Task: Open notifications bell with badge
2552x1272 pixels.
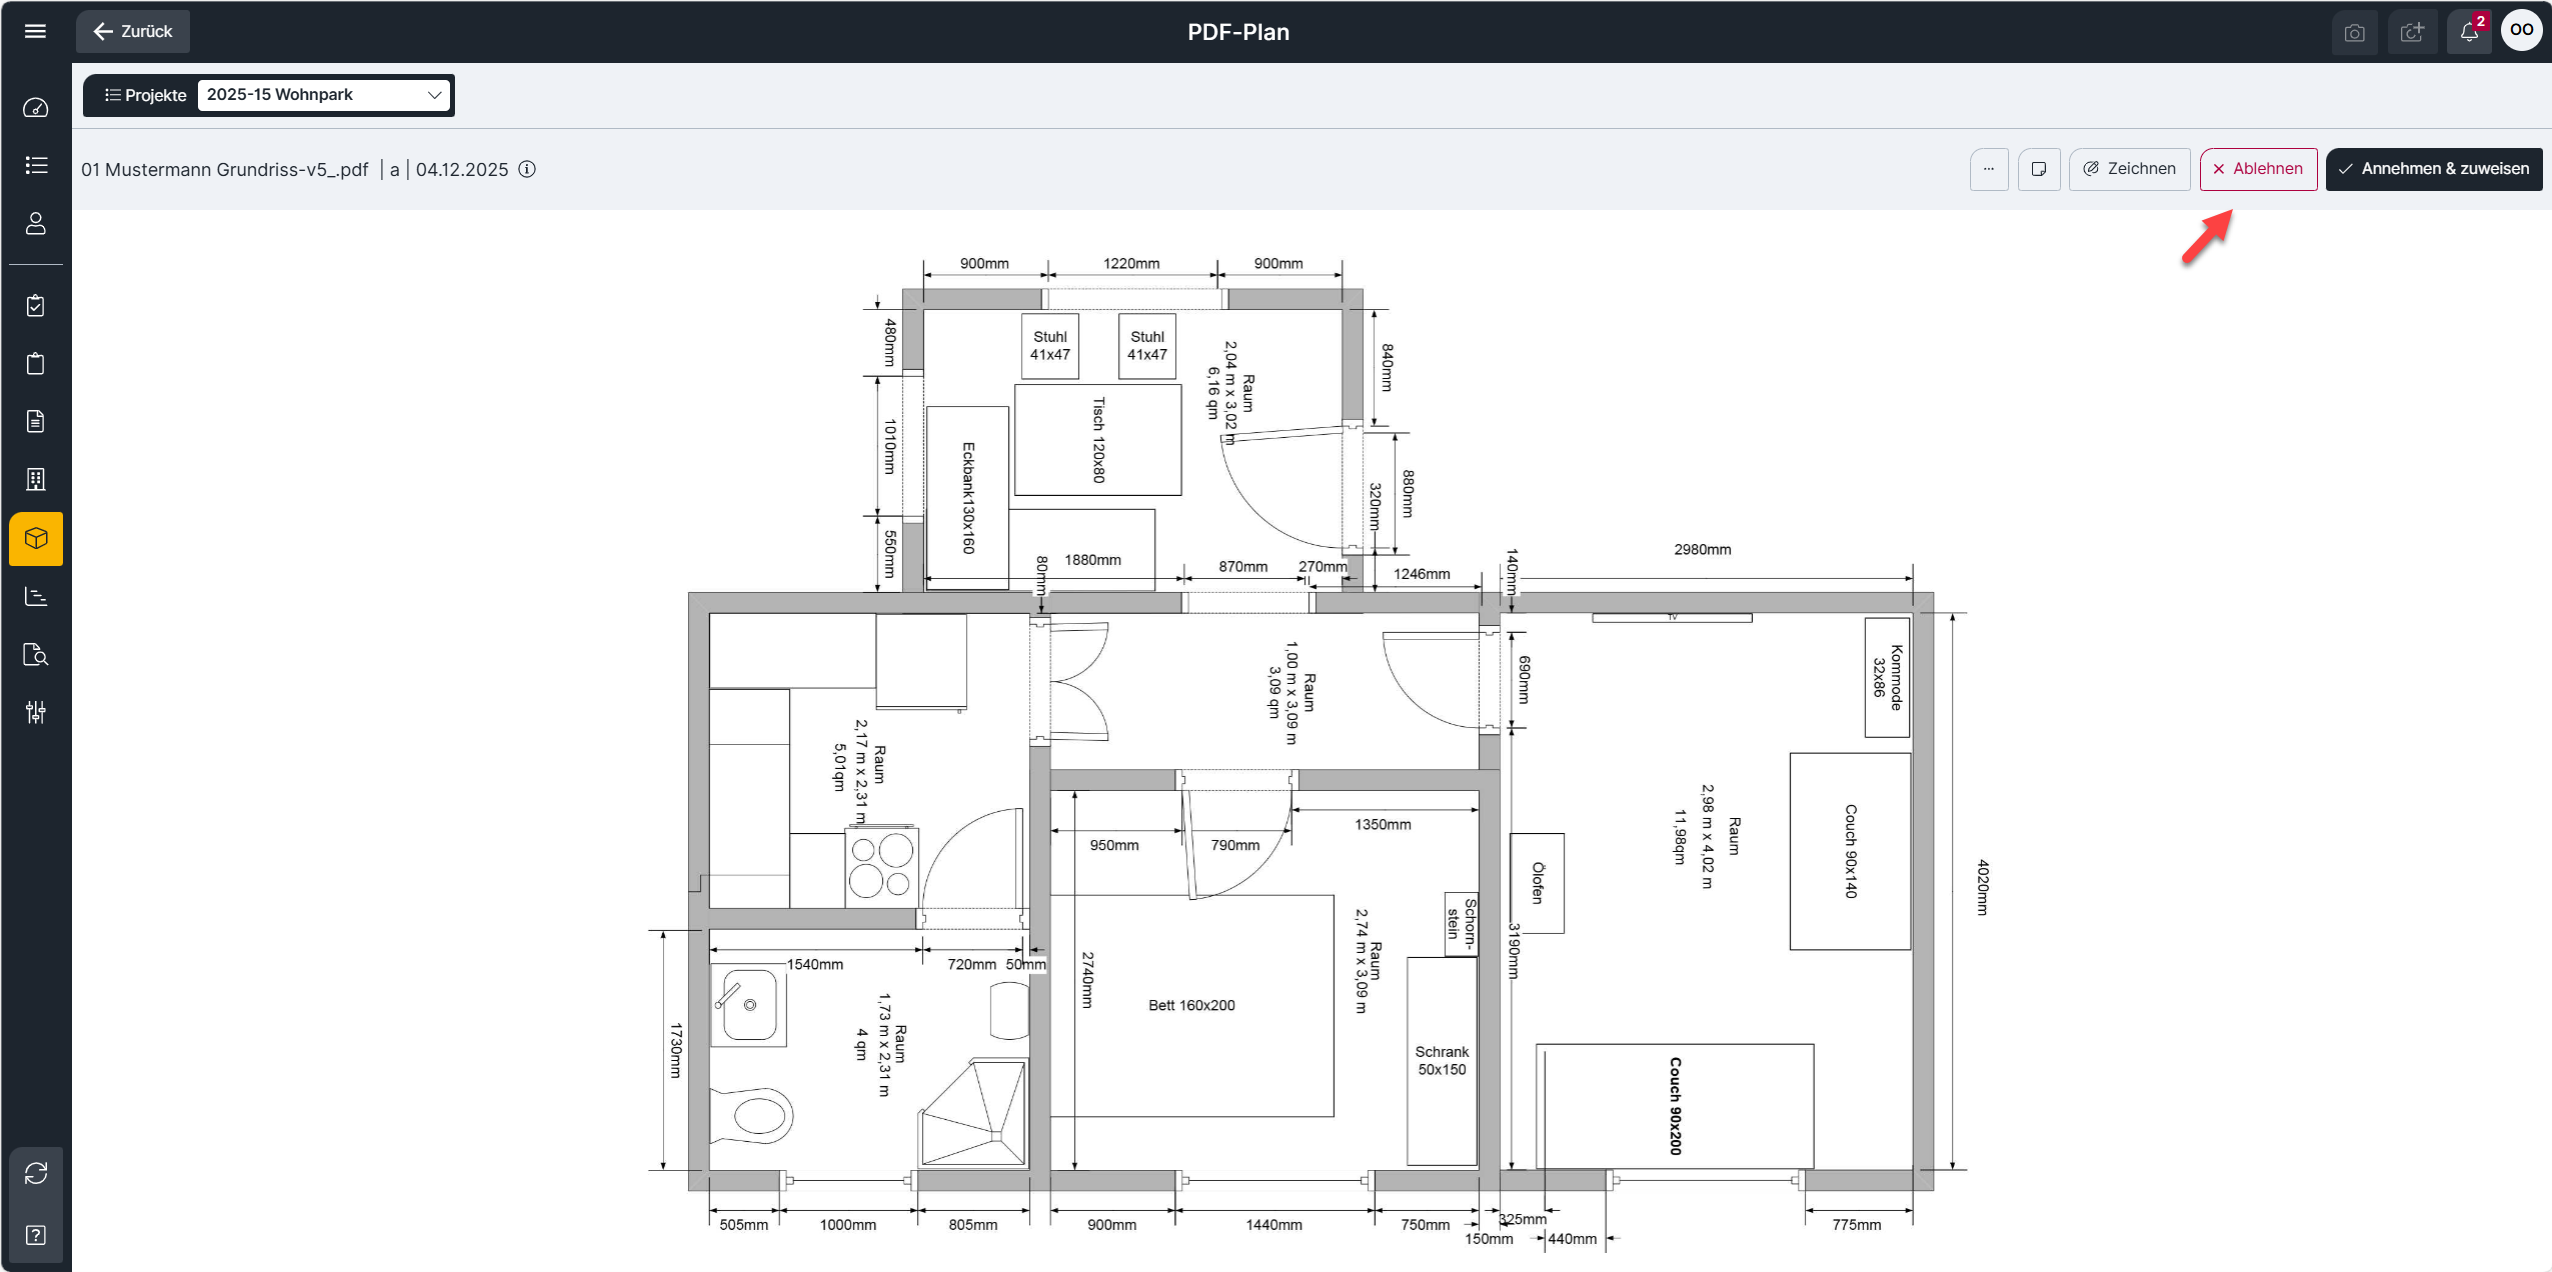Action: [x=2469, y=32]
